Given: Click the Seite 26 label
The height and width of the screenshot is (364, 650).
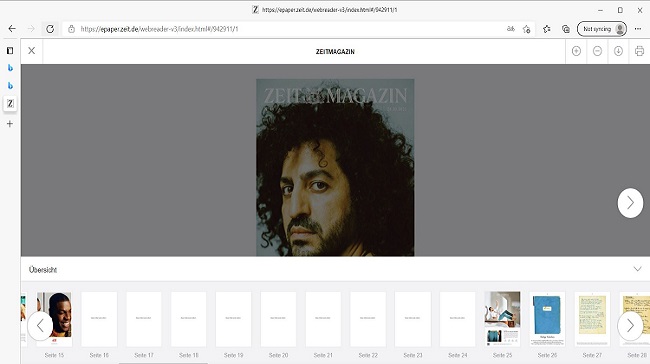Looking at the screenshot, I should [547, 355].
